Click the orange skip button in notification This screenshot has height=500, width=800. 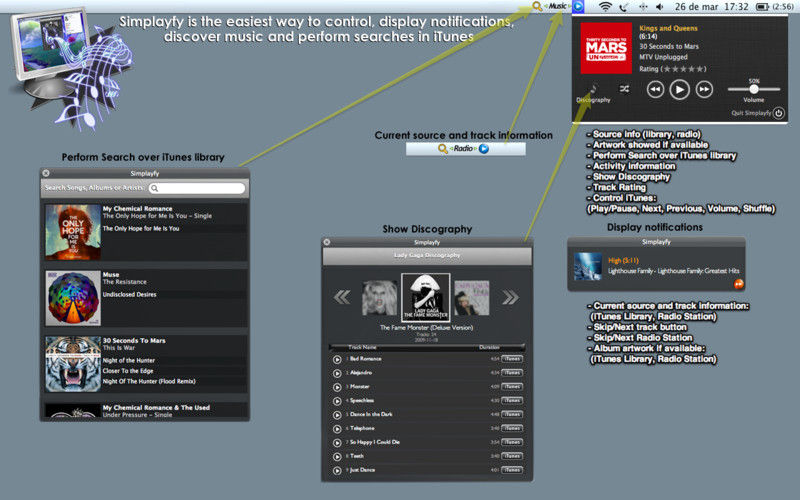(x=738, y=284)
